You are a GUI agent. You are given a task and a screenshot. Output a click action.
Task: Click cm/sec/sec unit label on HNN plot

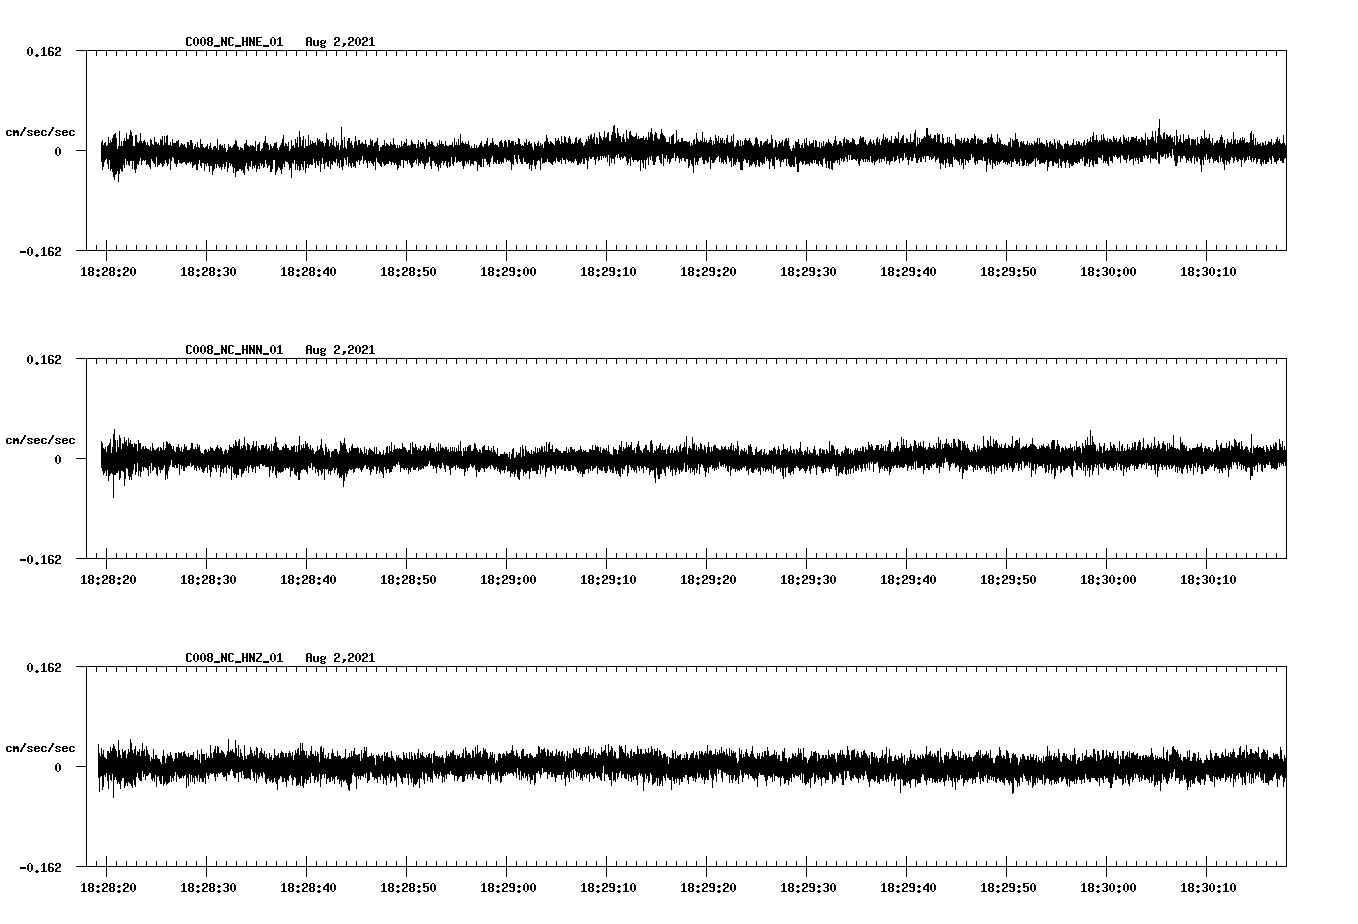click(40, 440)
